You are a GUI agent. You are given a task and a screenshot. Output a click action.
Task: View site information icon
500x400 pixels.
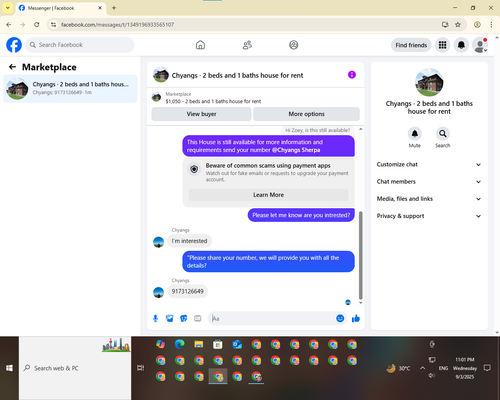(x=54, y=25)
